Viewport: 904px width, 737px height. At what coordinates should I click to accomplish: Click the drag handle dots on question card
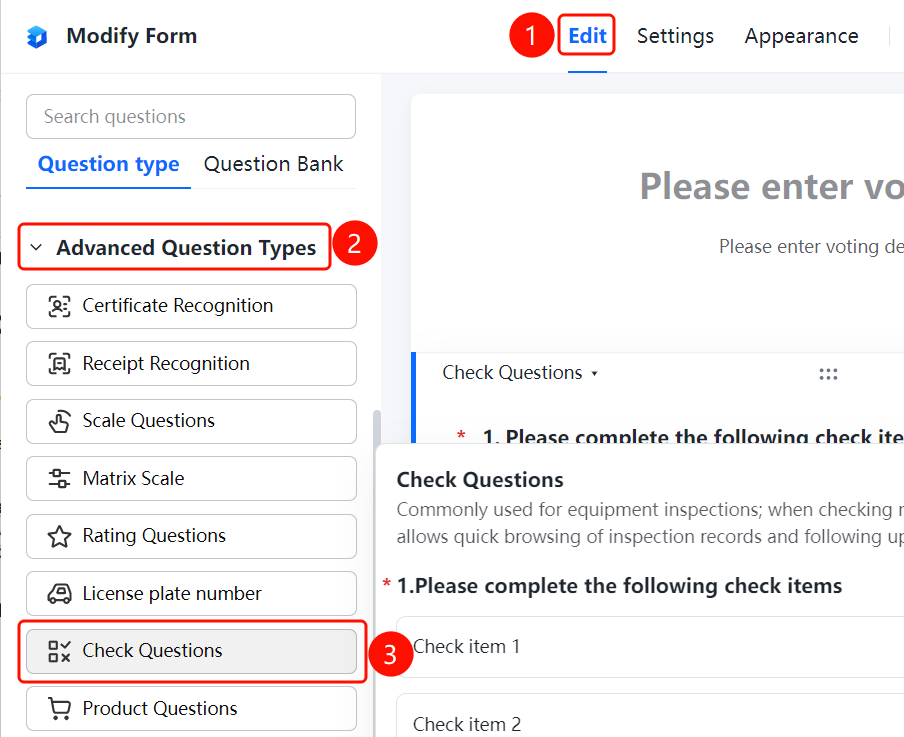(x=828, y=374)
